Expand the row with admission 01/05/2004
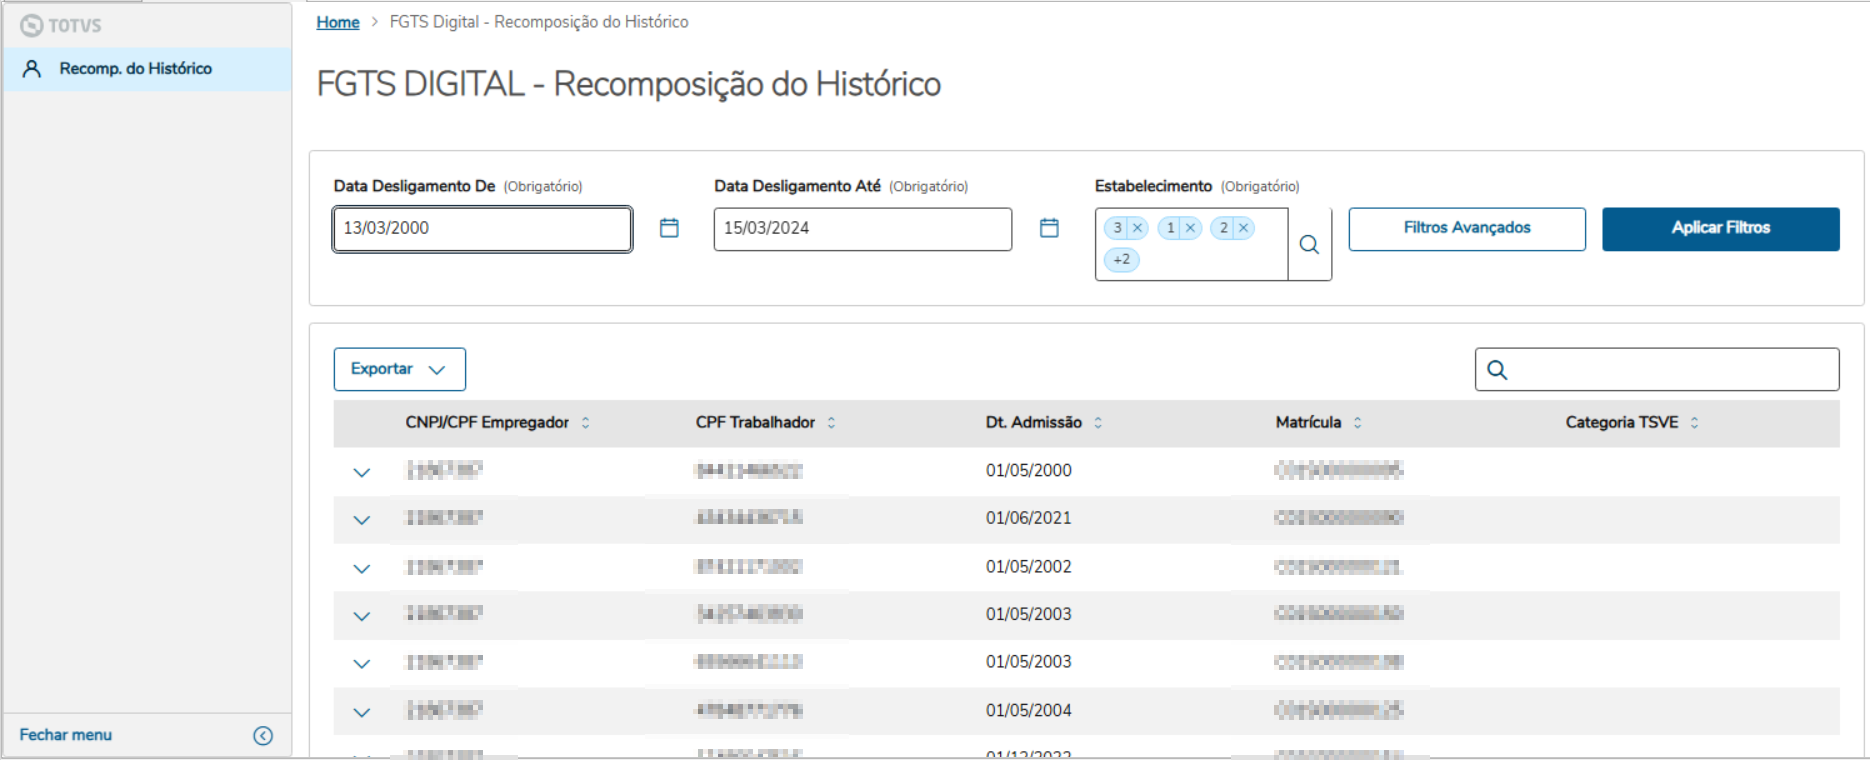The width and height of the screenshot is (1870, 760). click(362, 712)
